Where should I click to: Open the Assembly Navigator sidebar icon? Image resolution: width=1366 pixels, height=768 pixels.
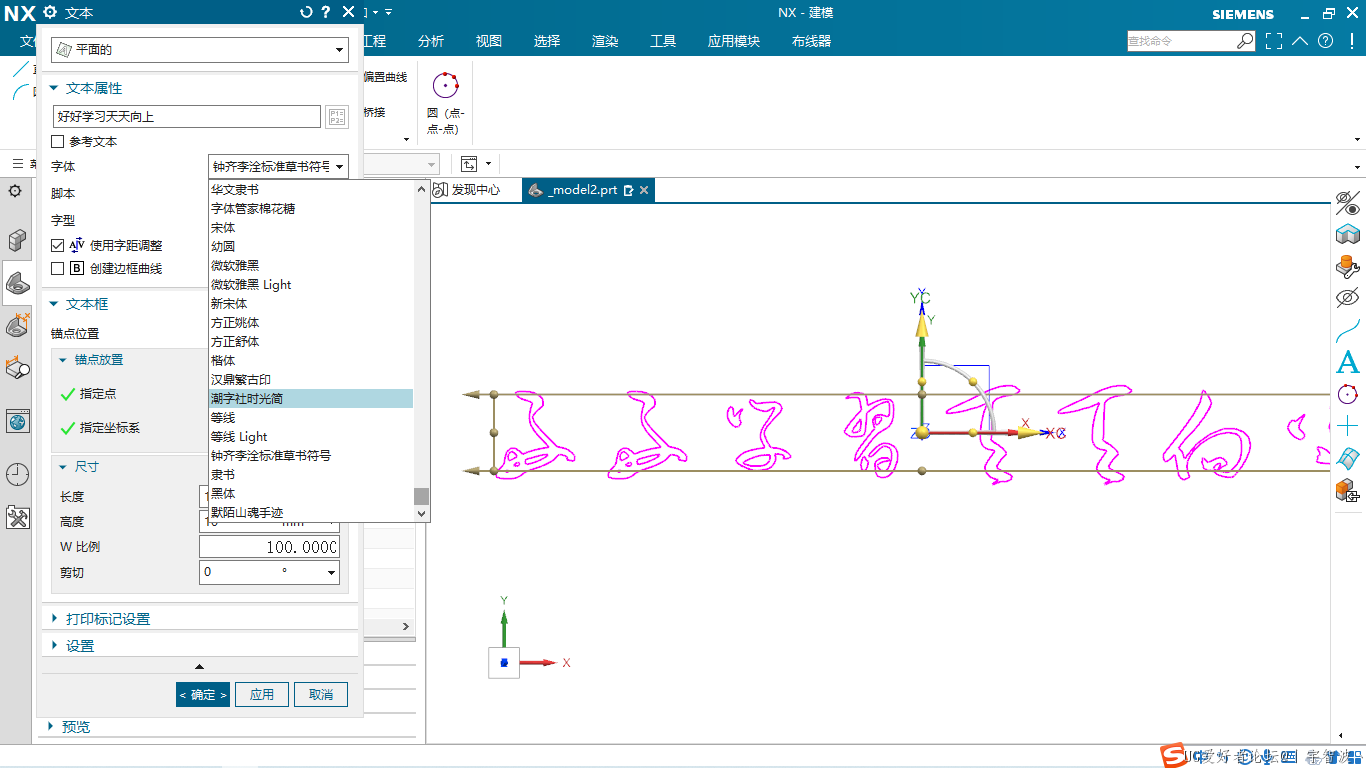coord(17,240)
